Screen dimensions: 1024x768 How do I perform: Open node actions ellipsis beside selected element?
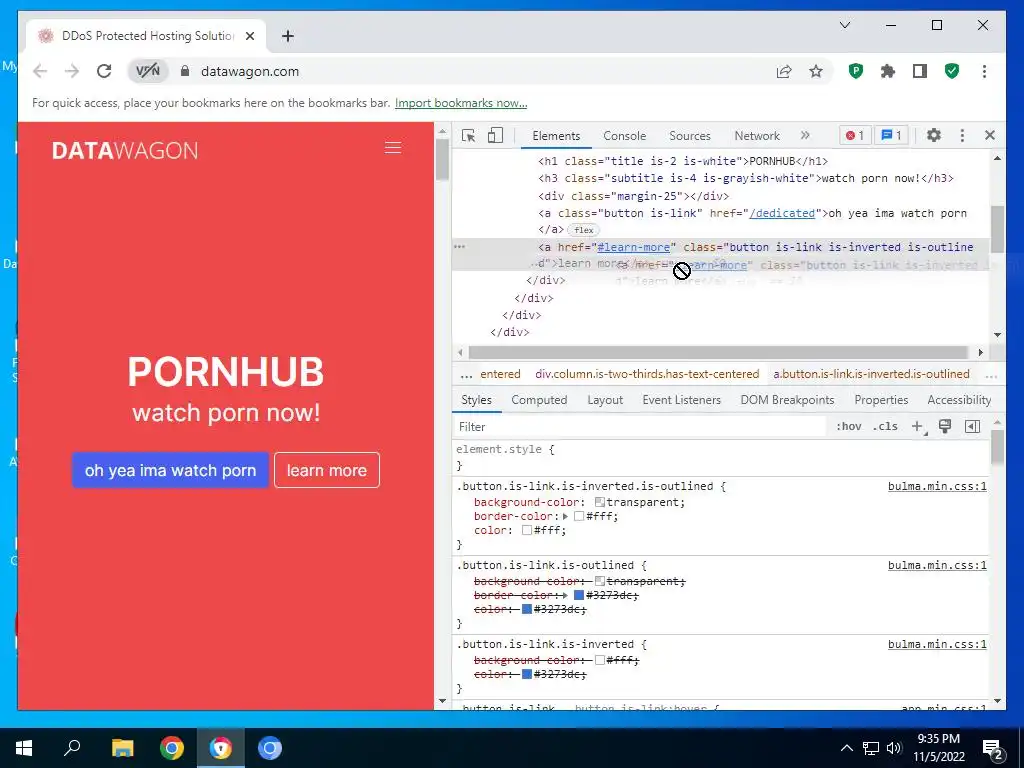[459, 247]
